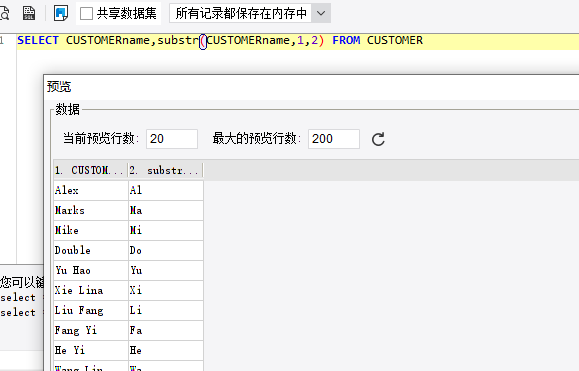Select the Double cell
The width and height of the screenshot is (579, 371).
click(x=91, y=250)
